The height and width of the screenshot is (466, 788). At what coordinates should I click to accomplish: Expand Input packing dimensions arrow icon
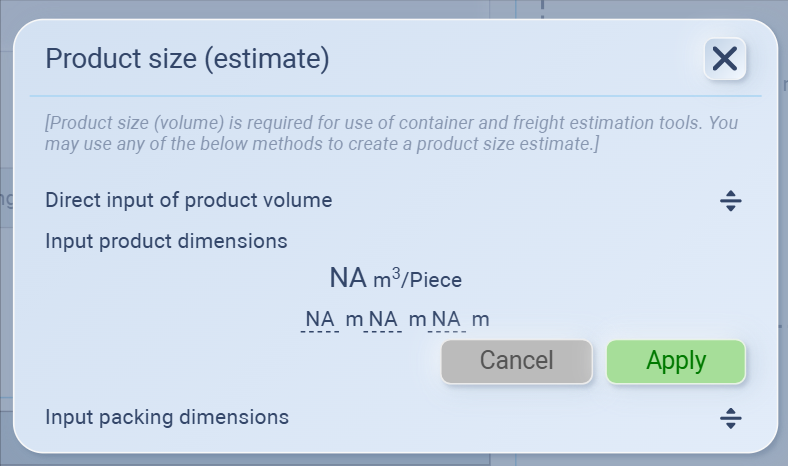pos(731,418)
